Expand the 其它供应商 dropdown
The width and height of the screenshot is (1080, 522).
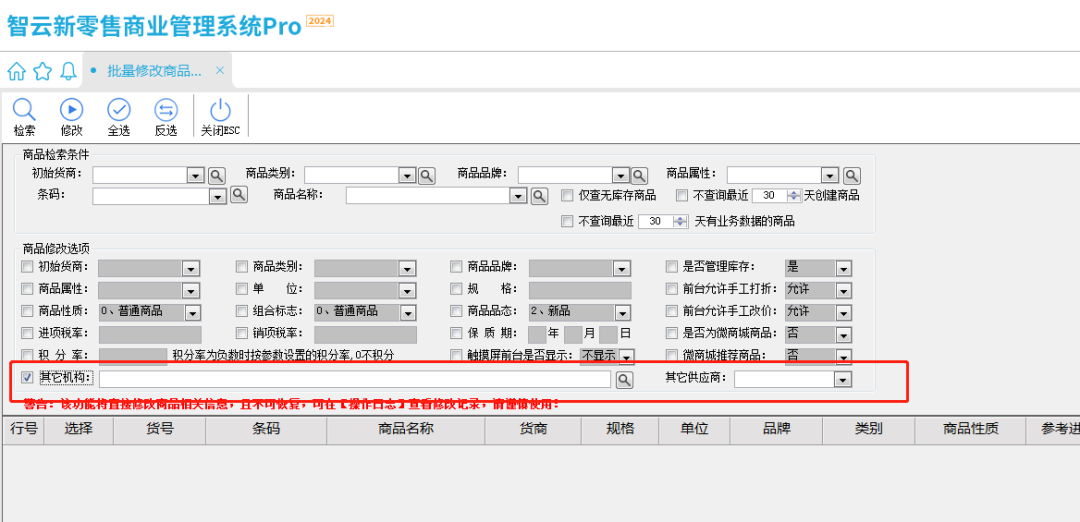(842, 380)
